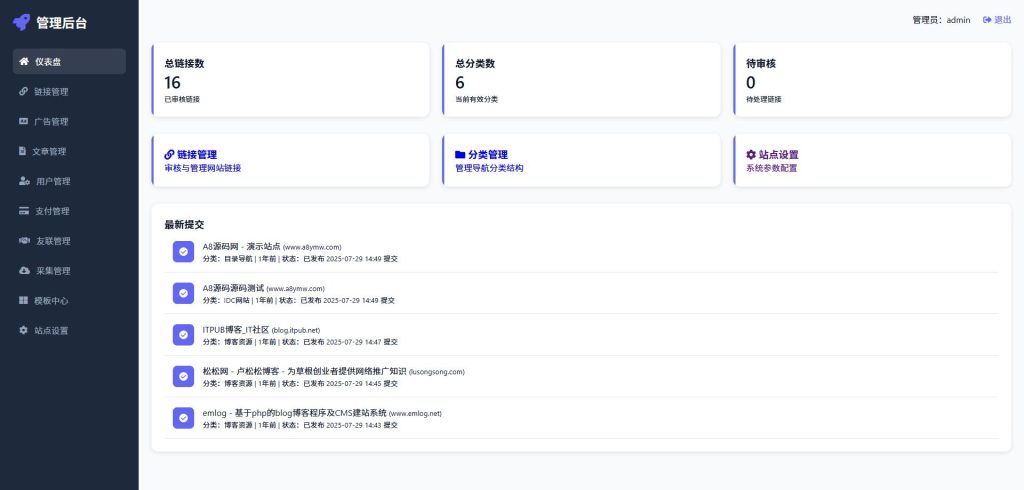Click check icon for A8源码网 演示站点
Viewport: 1024px width, 490px height.
coord(184,252)
